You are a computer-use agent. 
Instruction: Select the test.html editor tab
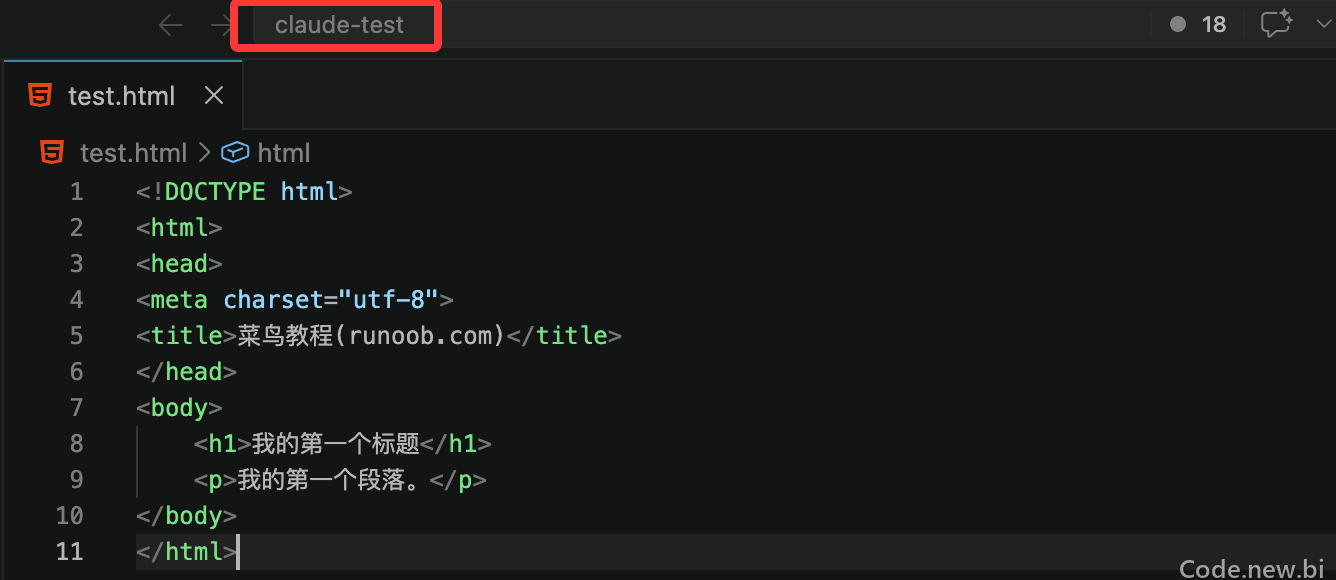click(x=123, y=95)
